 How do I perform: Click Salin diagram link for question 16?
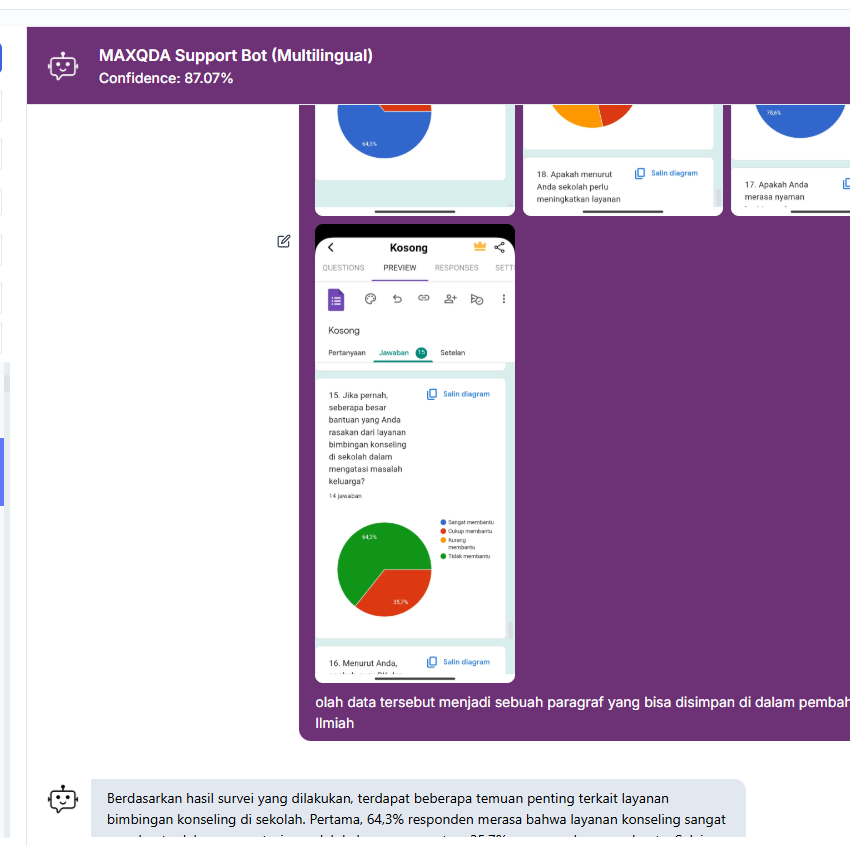pyautogui.click(x=466, y=662)
